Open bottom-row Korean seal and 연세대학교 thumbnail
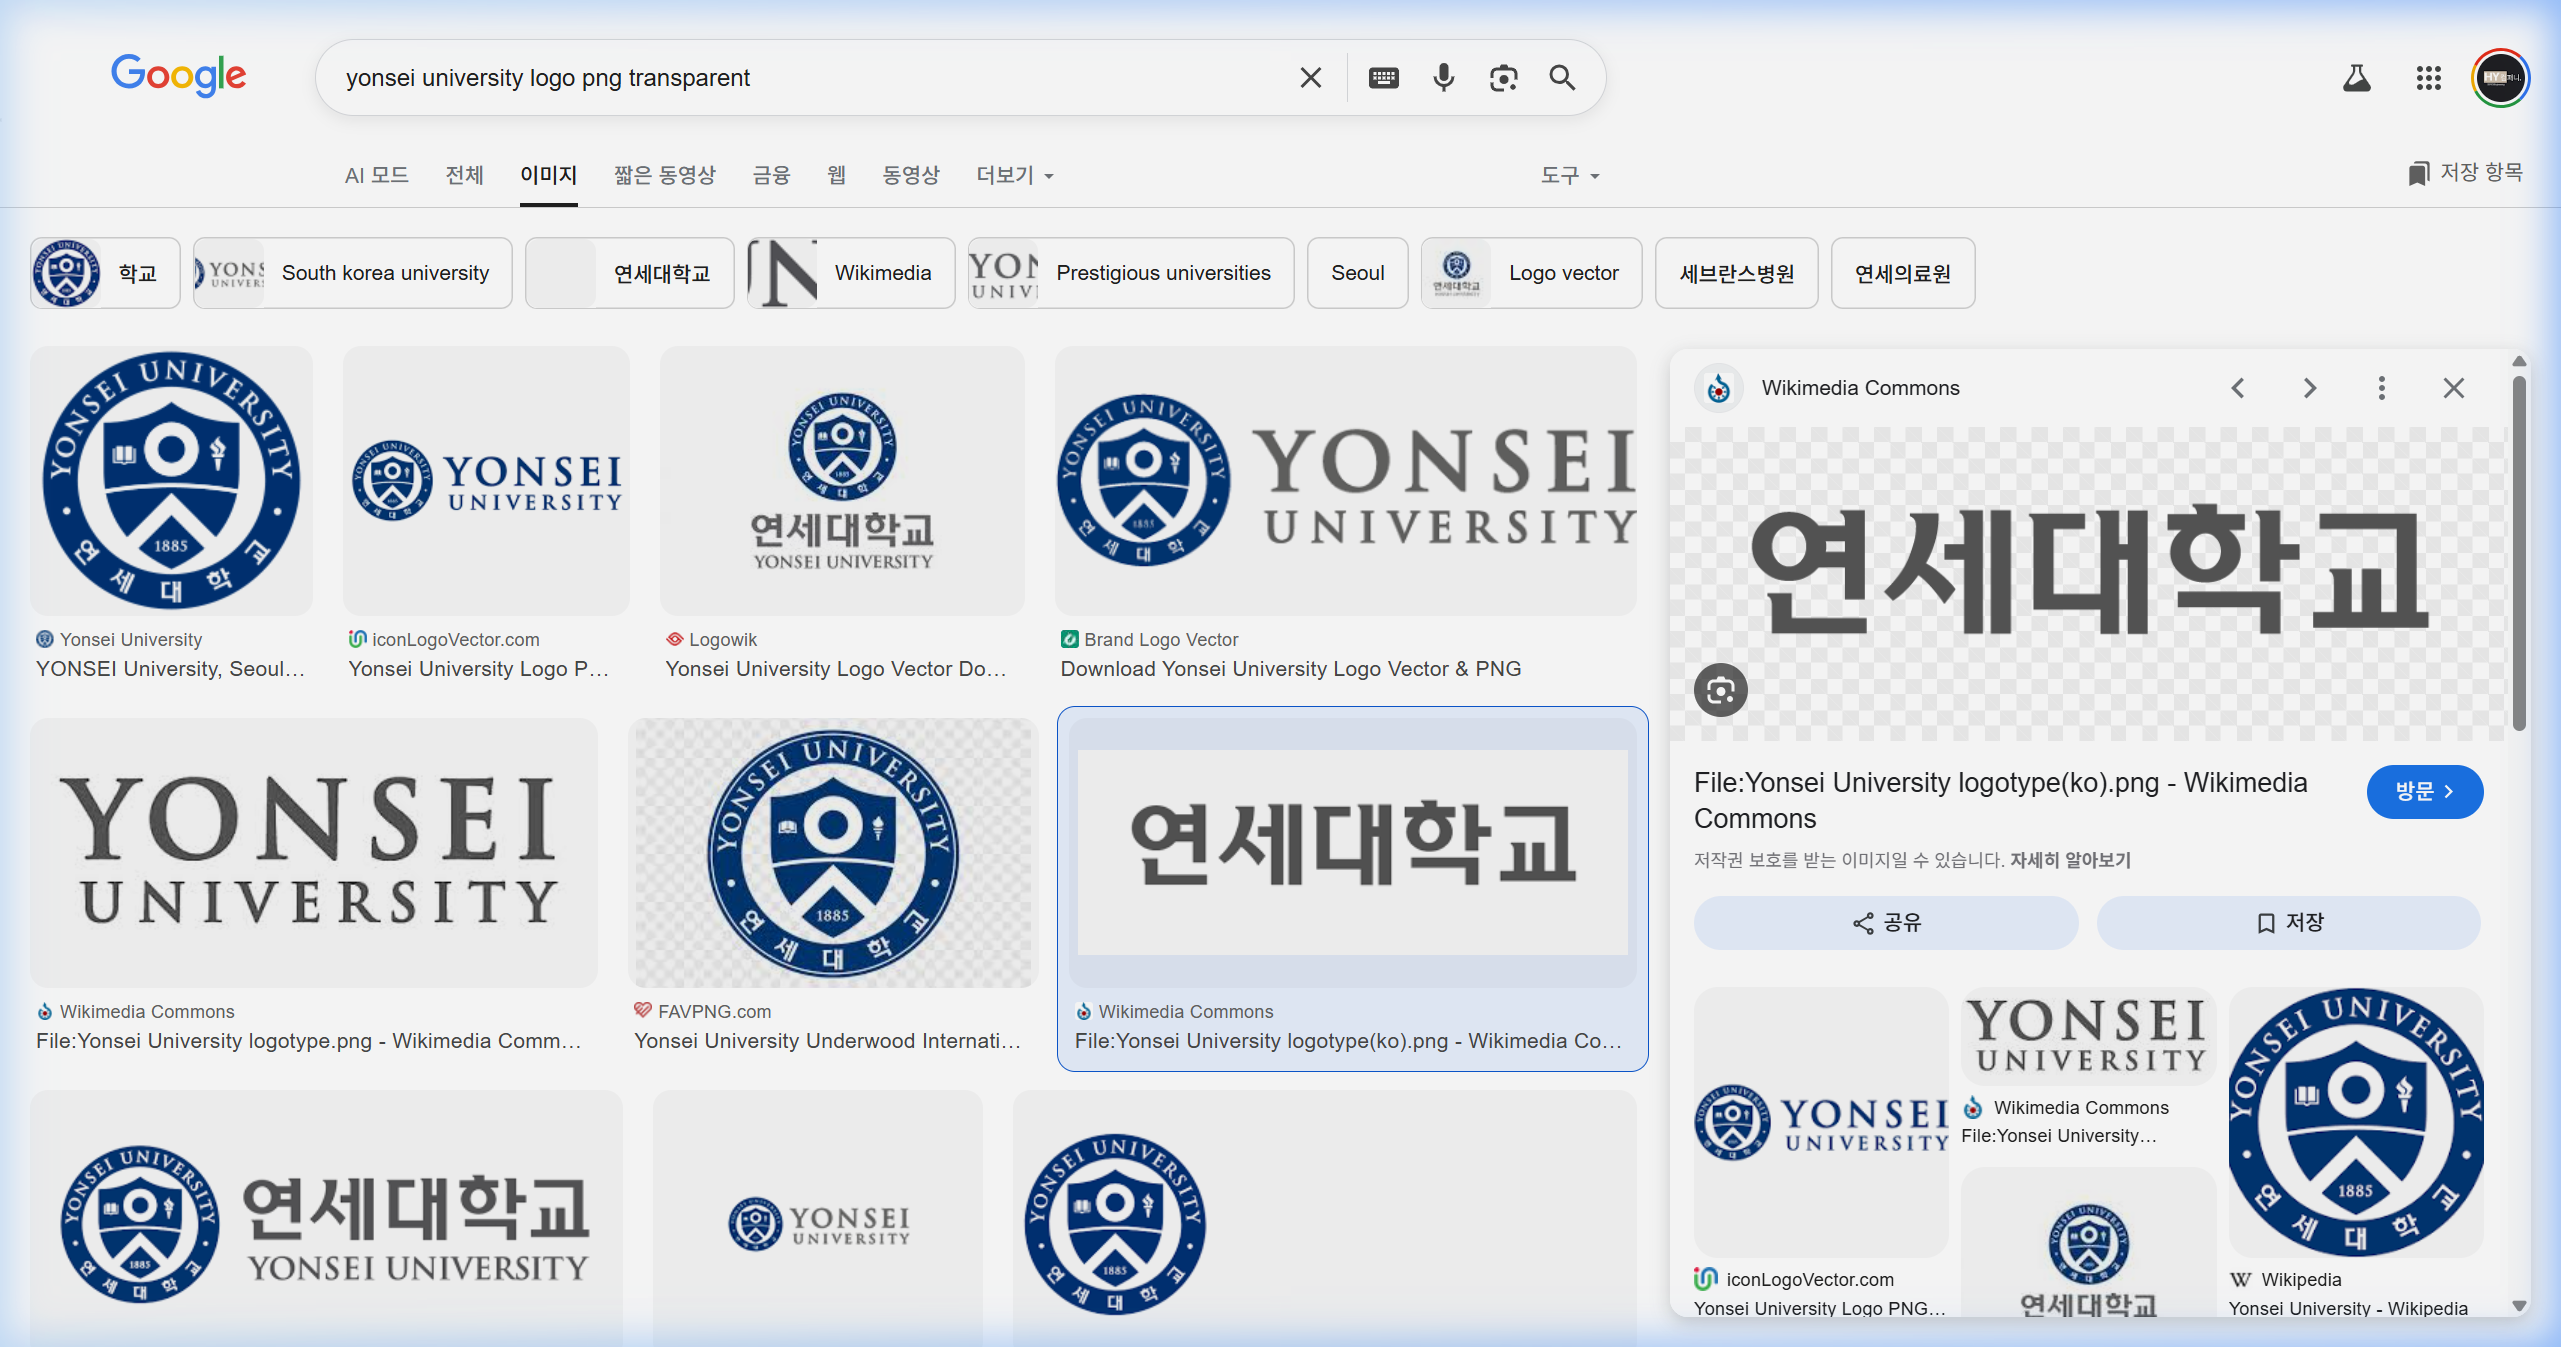 tap(326, 1218)
